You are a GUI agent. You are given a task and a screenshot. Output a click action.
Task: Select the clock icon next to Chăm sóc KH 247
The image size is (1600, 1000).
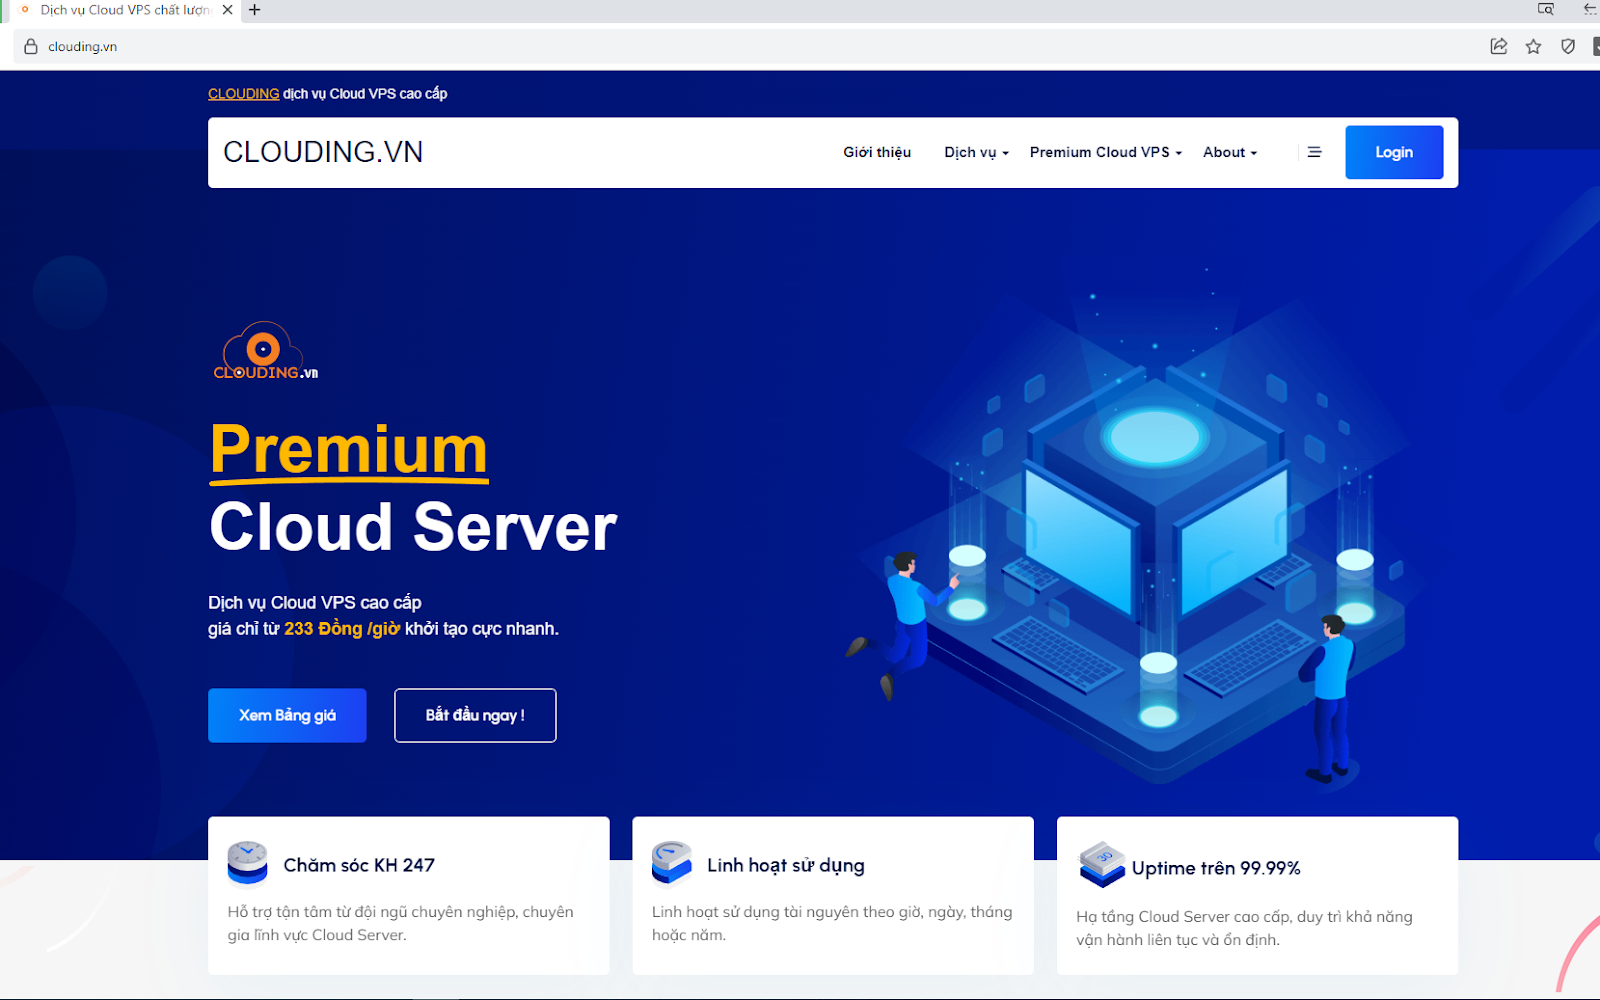tap(247, 864)
